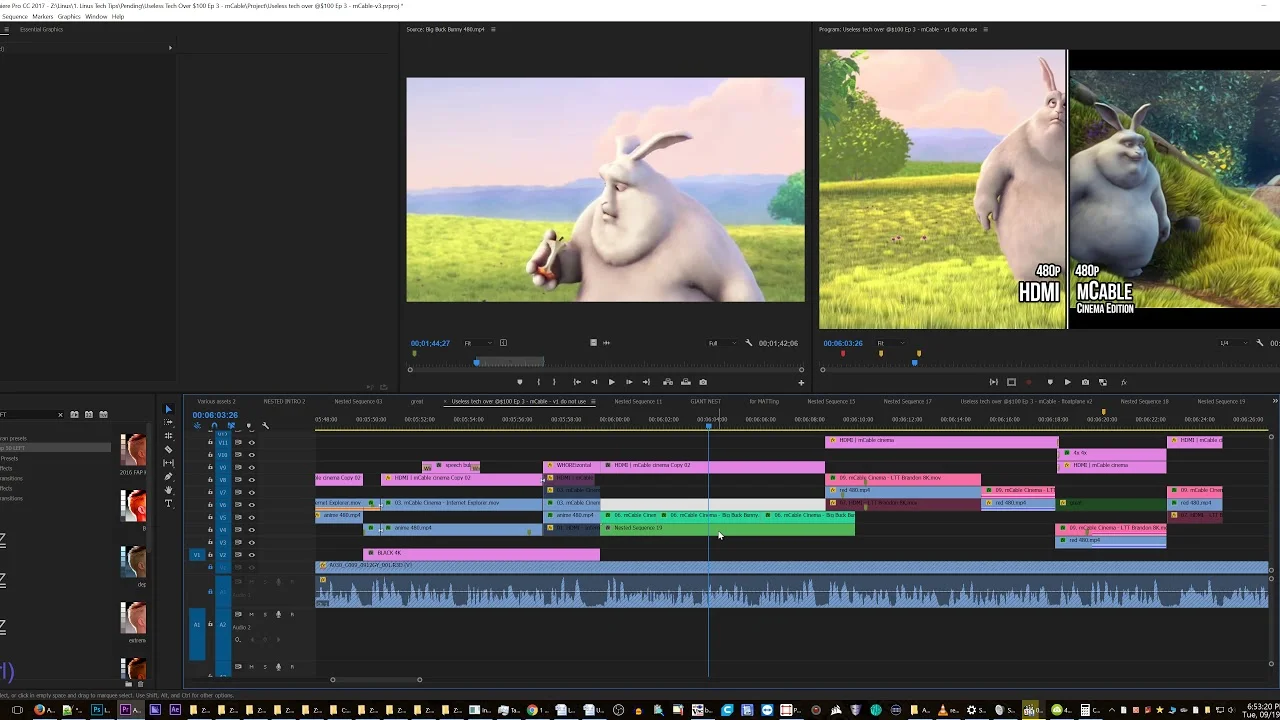
Task: Export frame from the Program monitor
Action: 1085,382
